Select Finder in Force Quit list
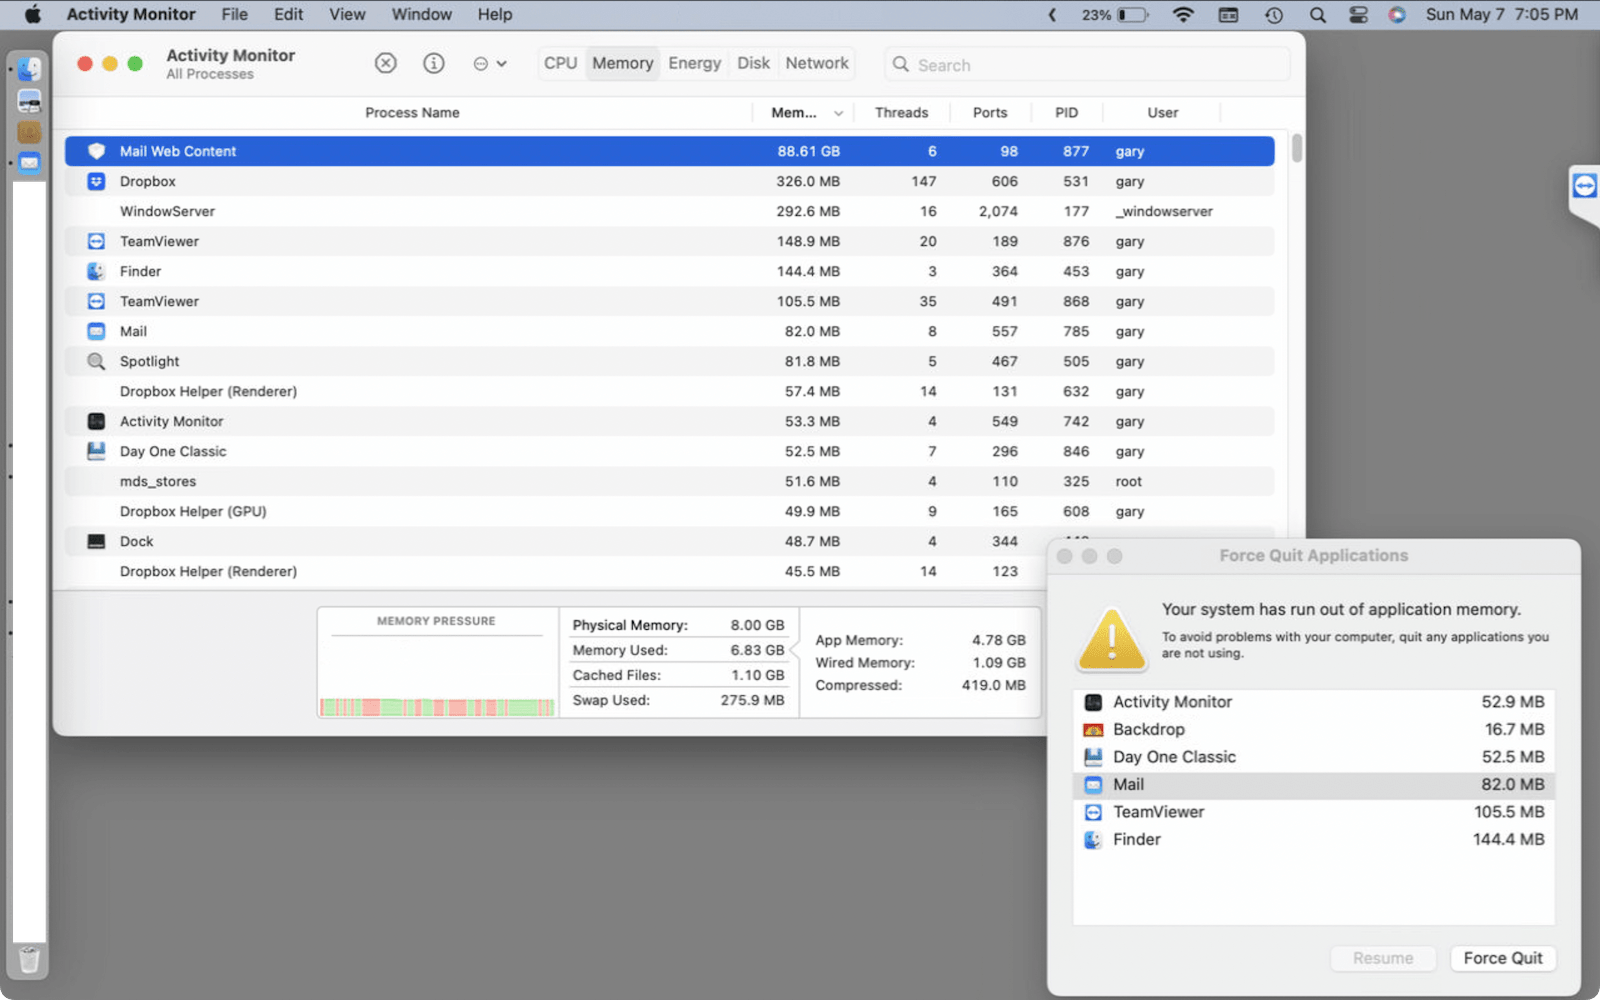Screen dimensions: 1600x1000 (x=1313, y=840)
